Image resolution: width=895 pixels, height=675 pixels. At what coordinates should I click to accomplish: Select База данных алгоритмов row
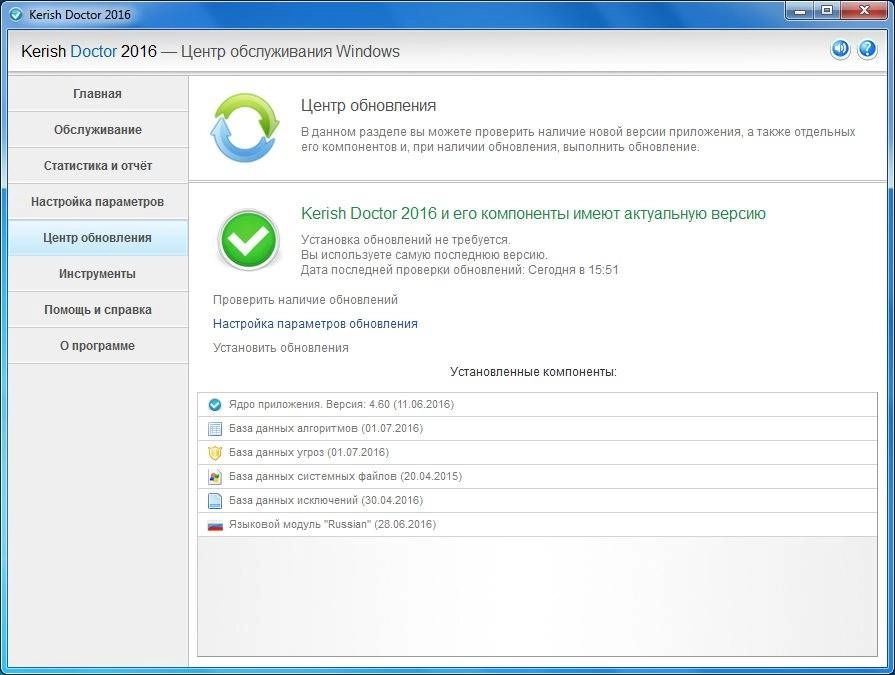point(537,429)
